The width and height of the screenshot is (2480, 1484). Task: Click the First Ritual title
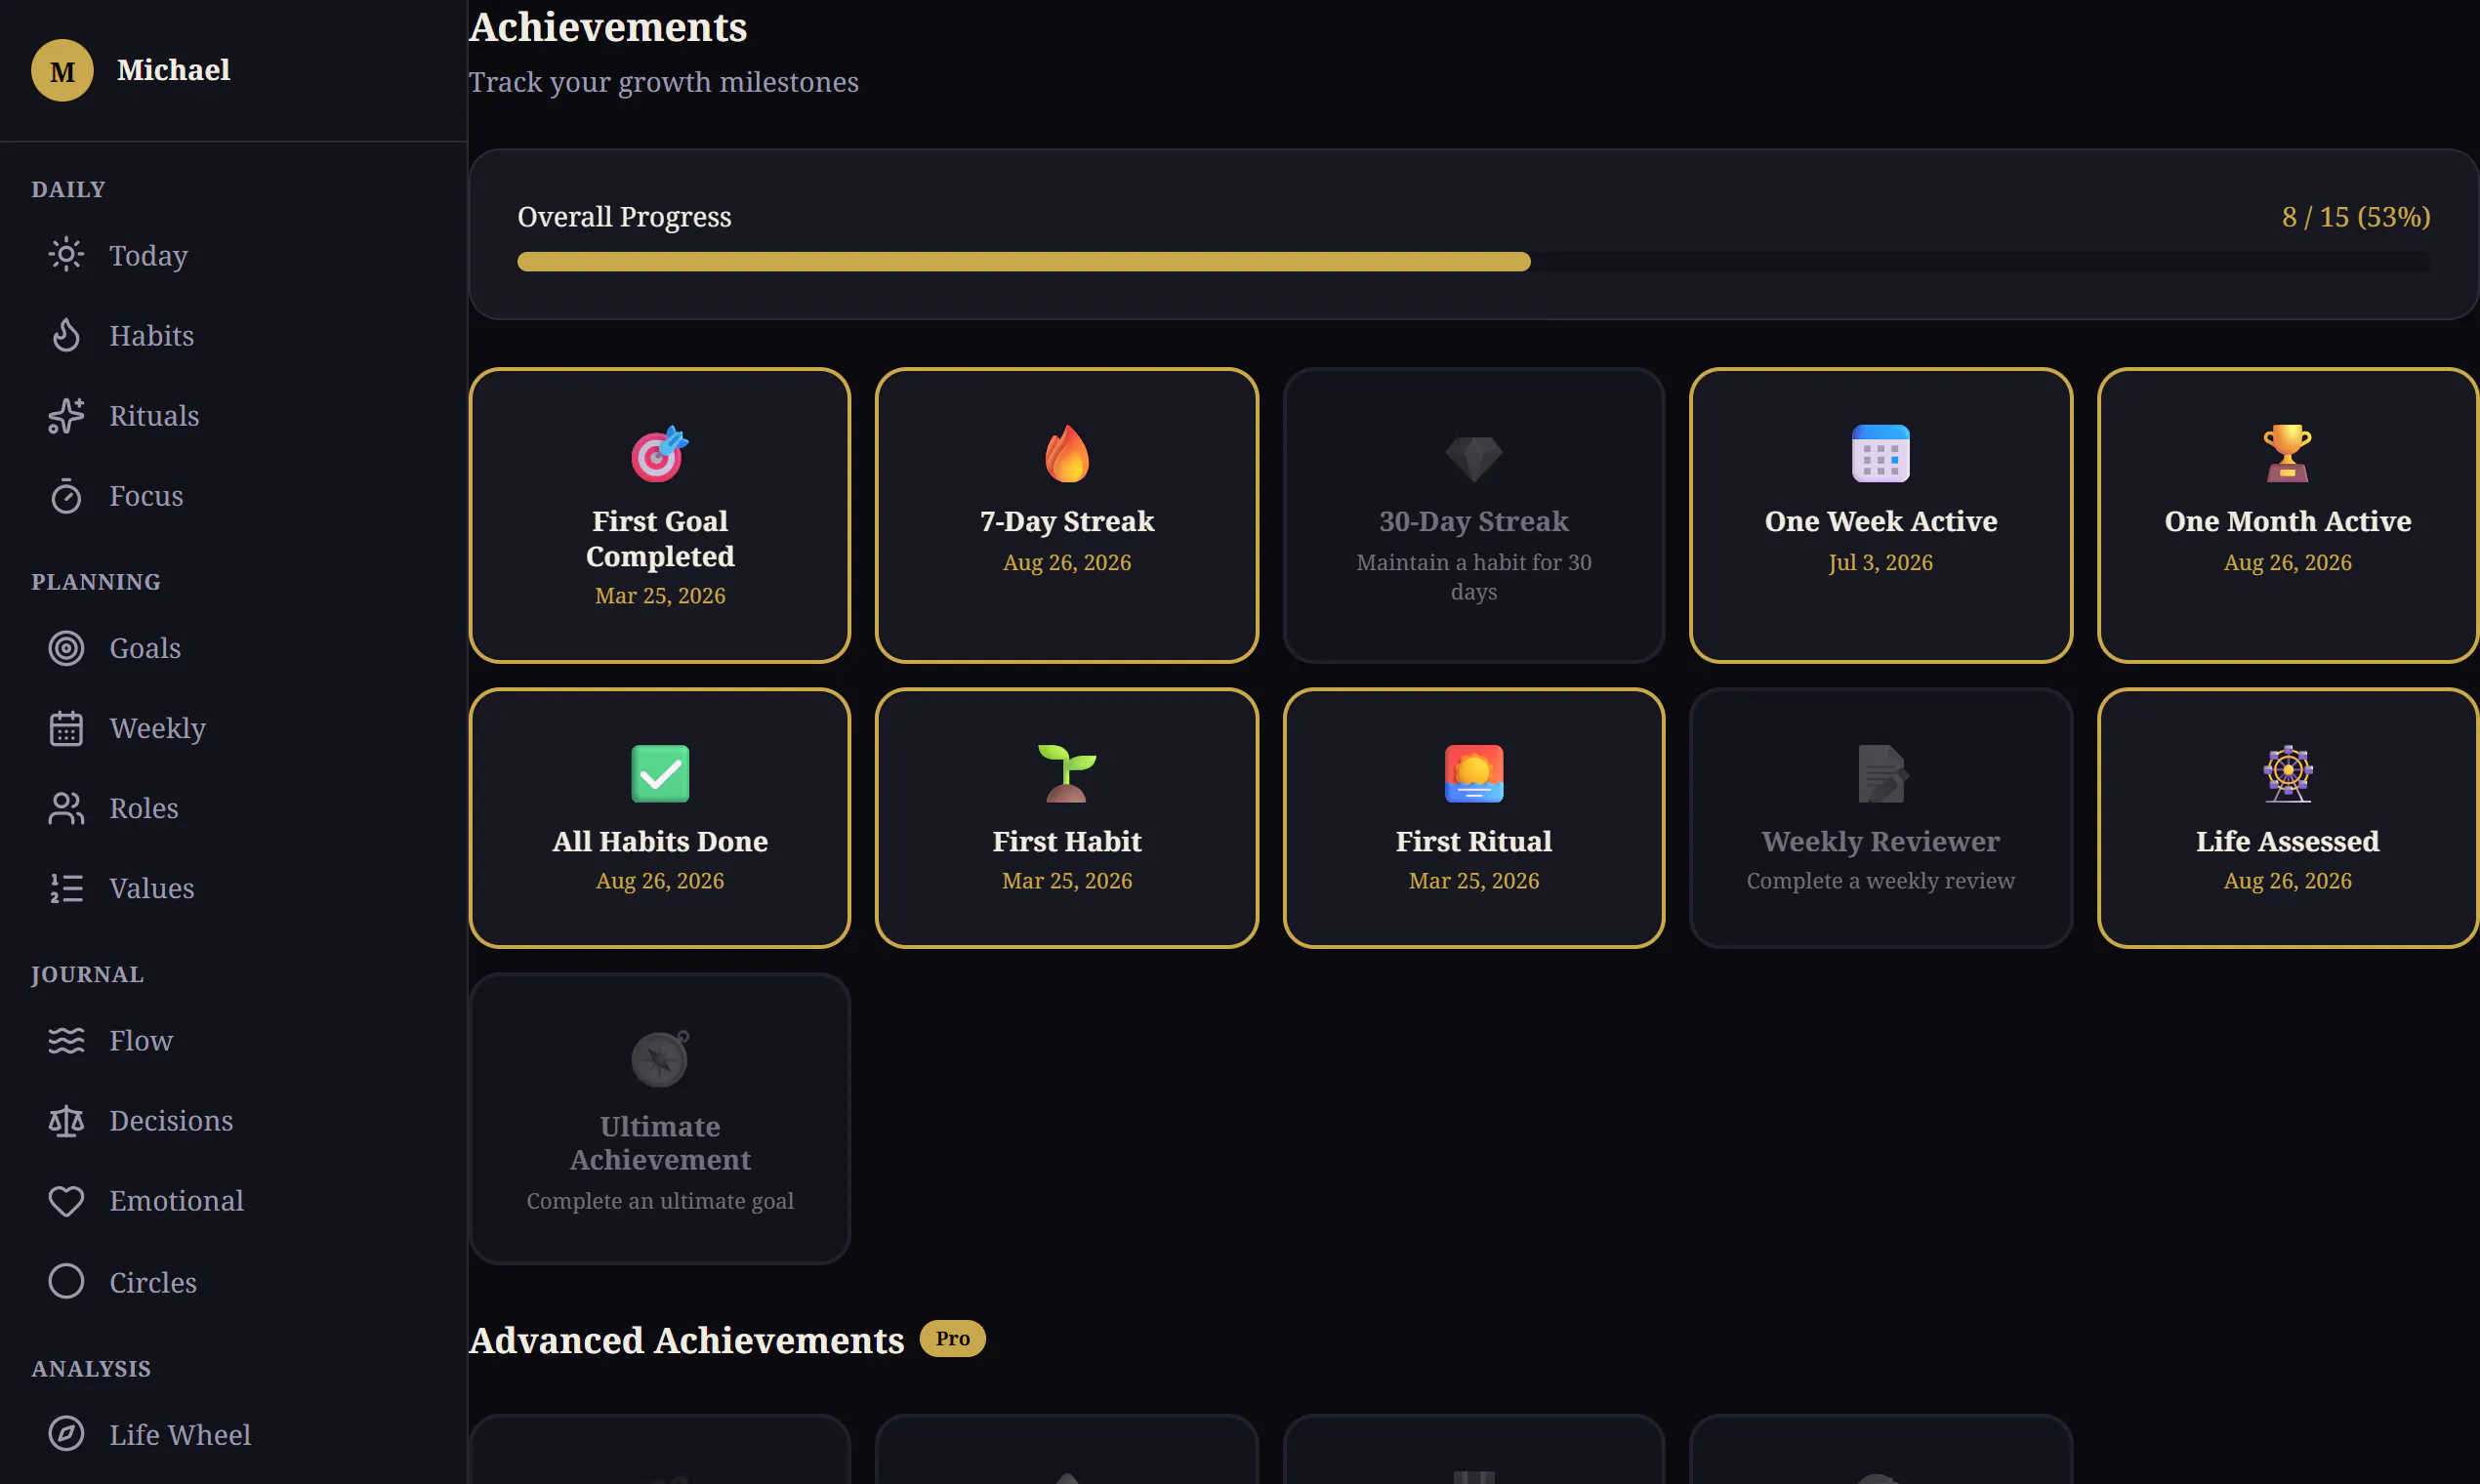pyautogui.click(x=1474, y=841)
